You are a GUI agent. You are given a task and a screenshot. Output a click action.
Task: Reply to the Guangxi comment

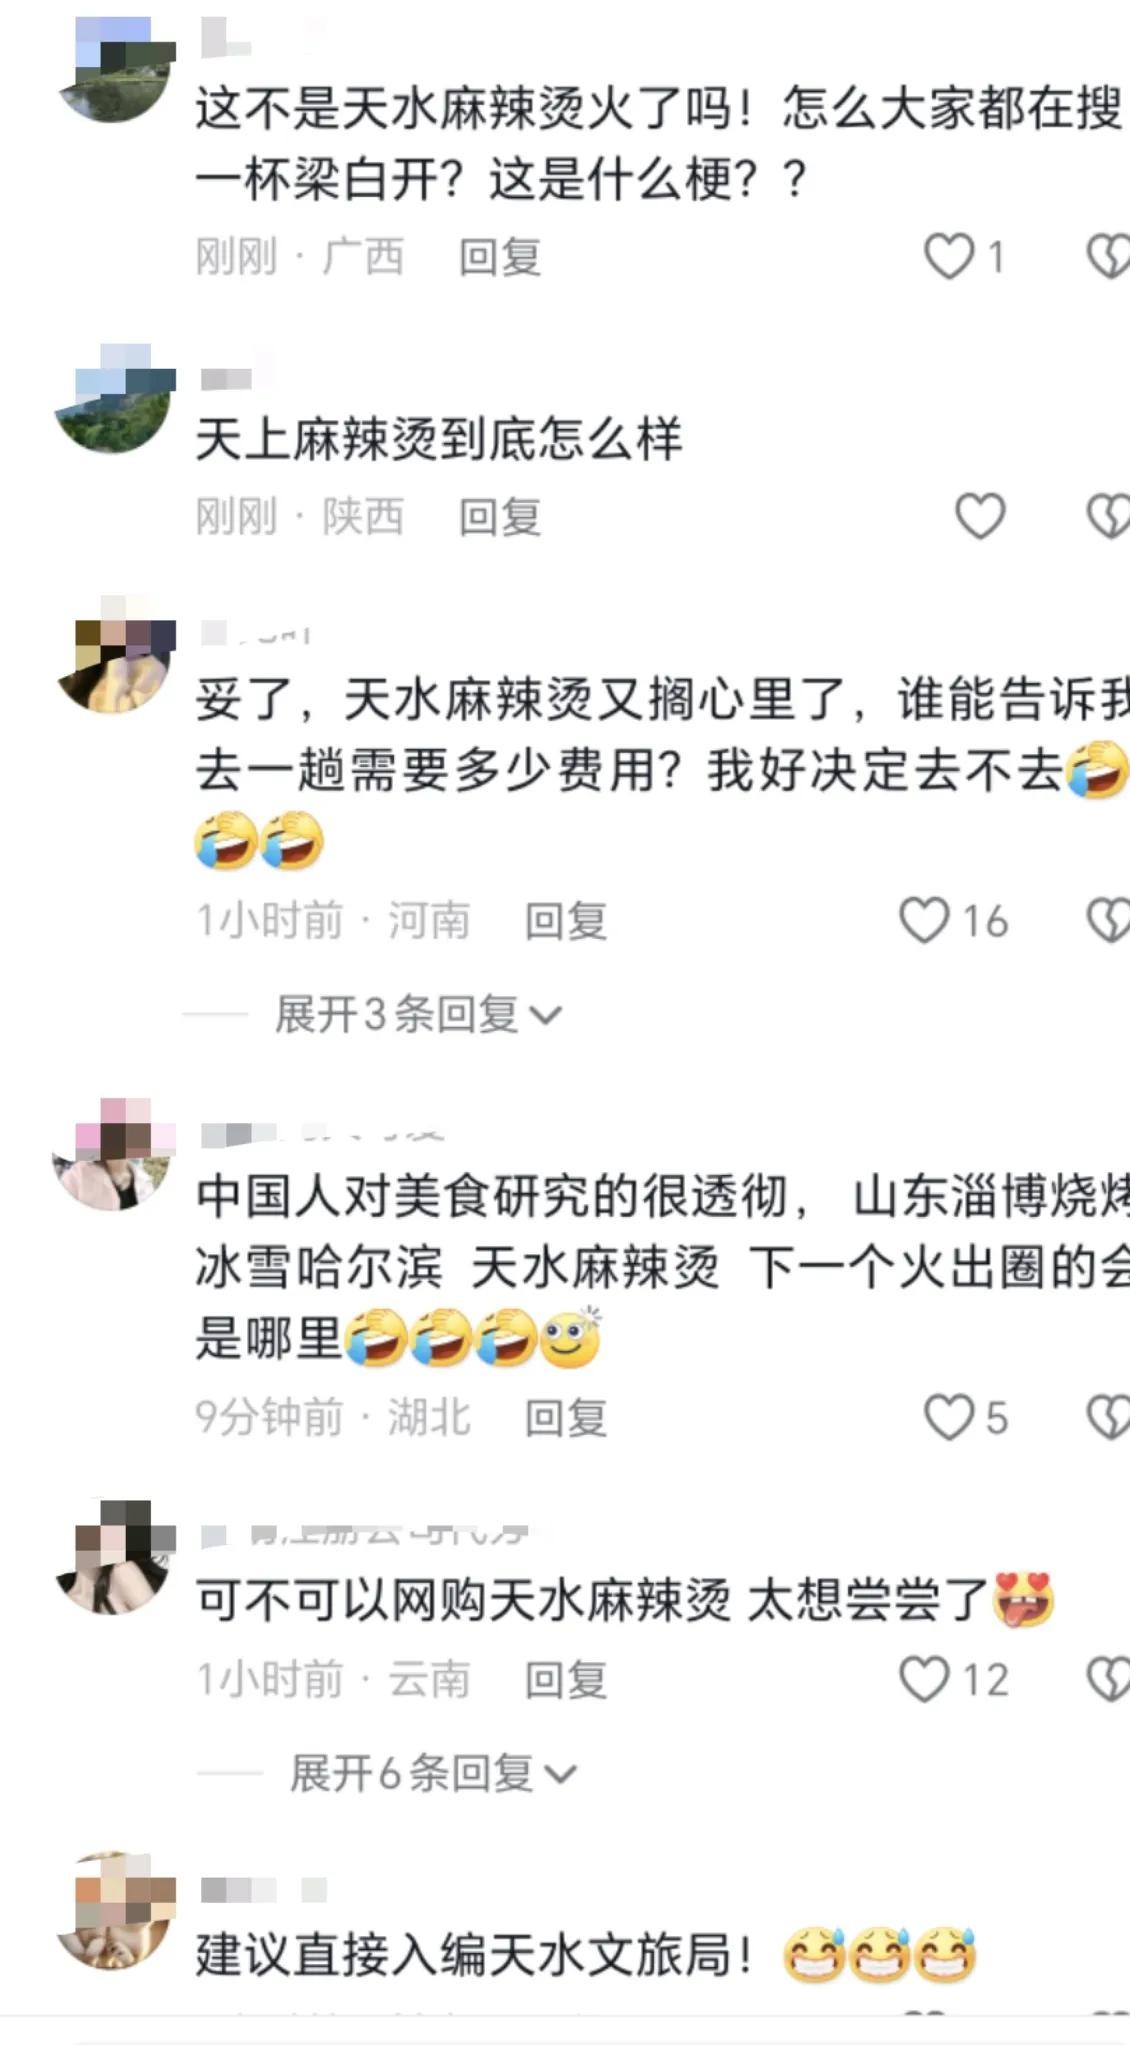tap(500, 257)
